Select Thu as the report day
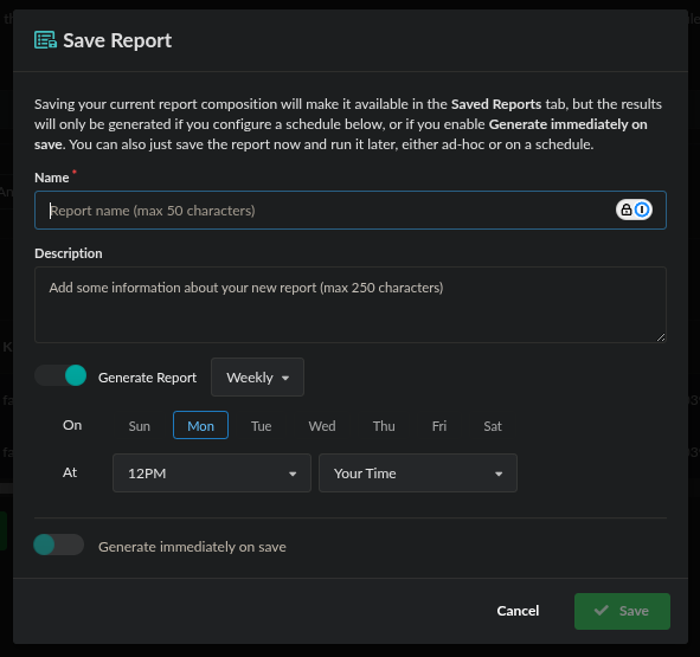The width and height of the screenshot is (700, 657). (x=384, y=426)
